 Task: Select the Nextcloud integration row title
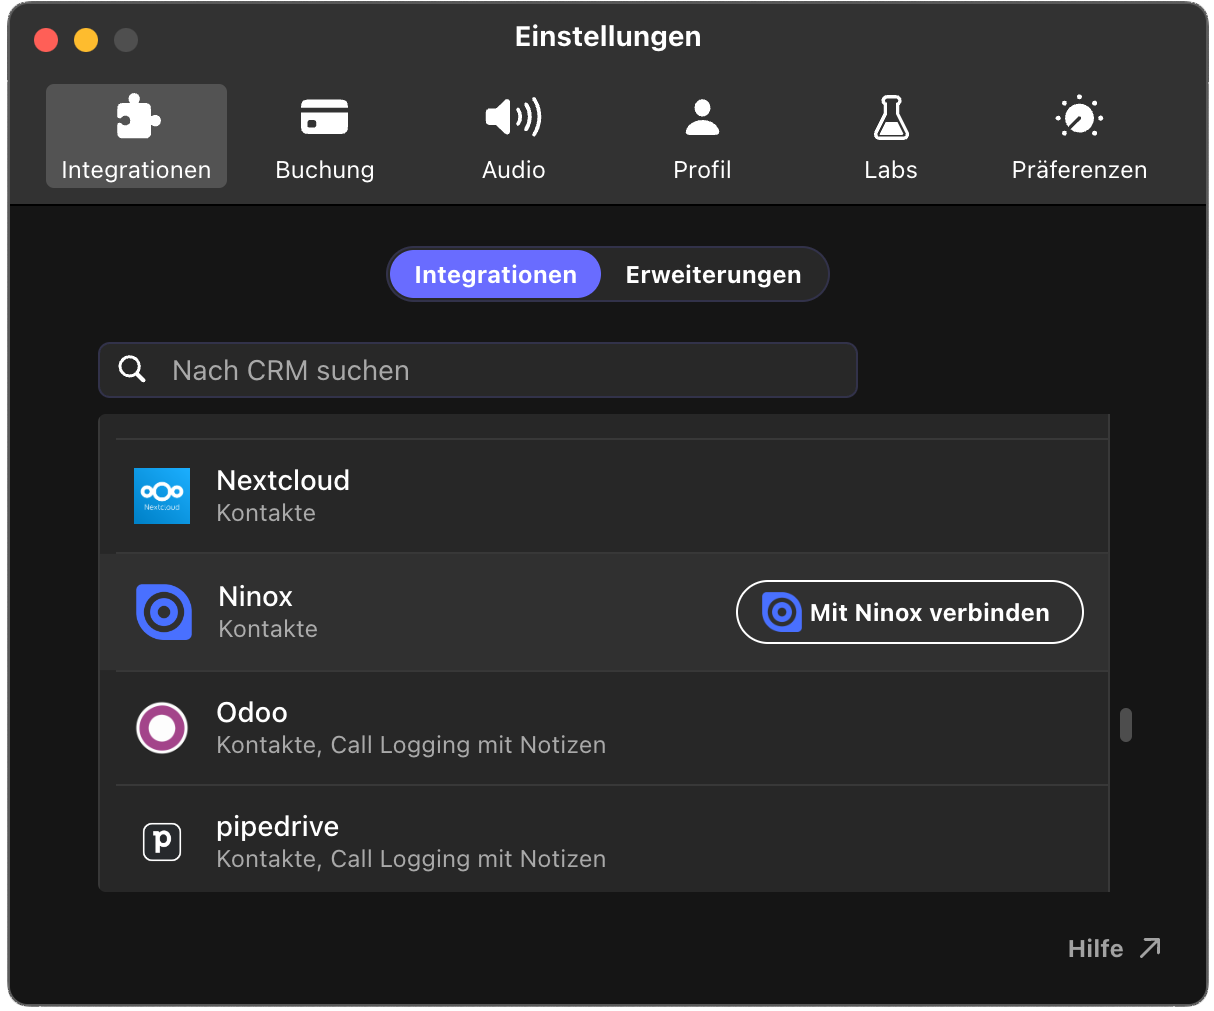click(283, 481)
